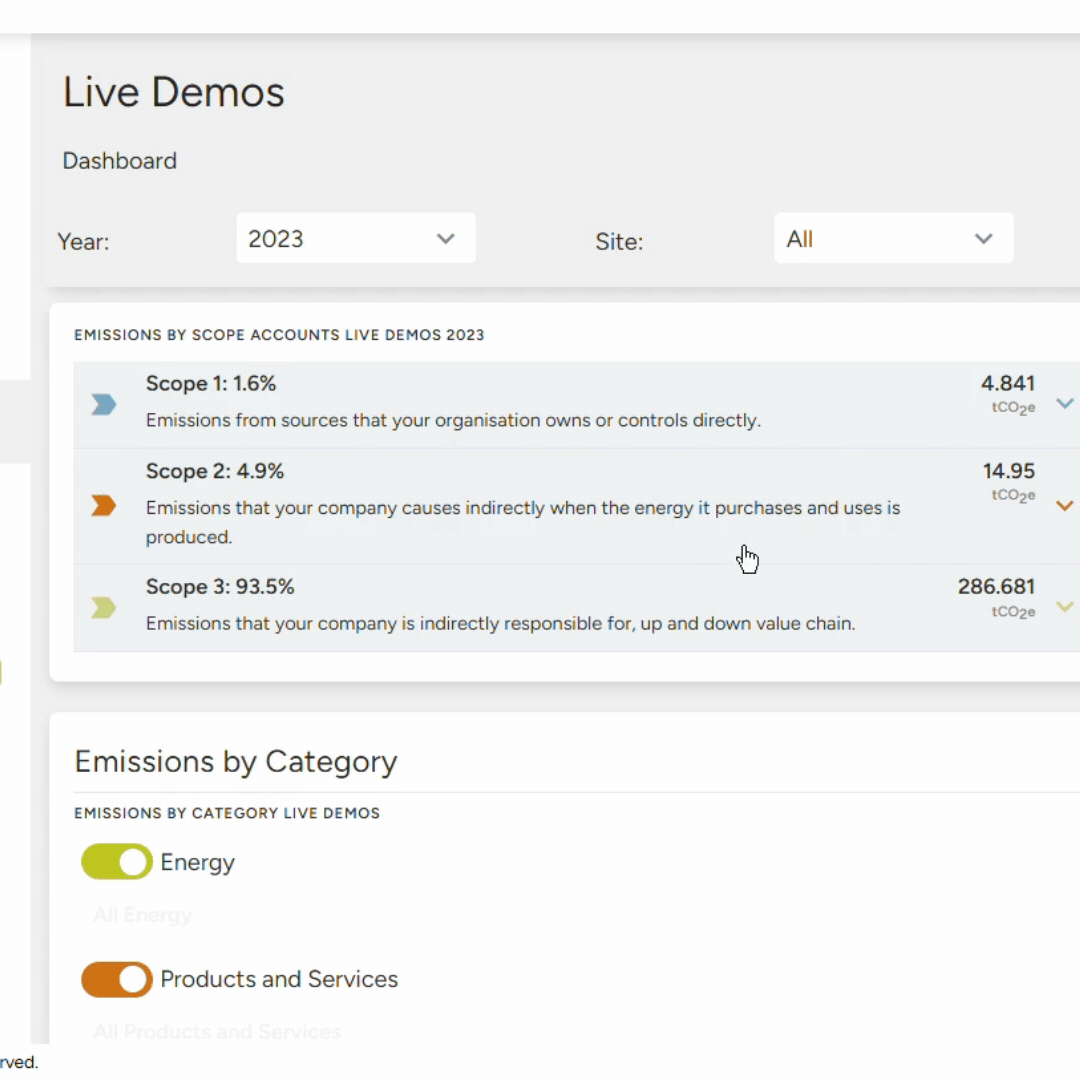The width and height of the screenshot is (1080, 1080).
Task: Expand Scope 3 row chevron
Action: [1065, 606]
